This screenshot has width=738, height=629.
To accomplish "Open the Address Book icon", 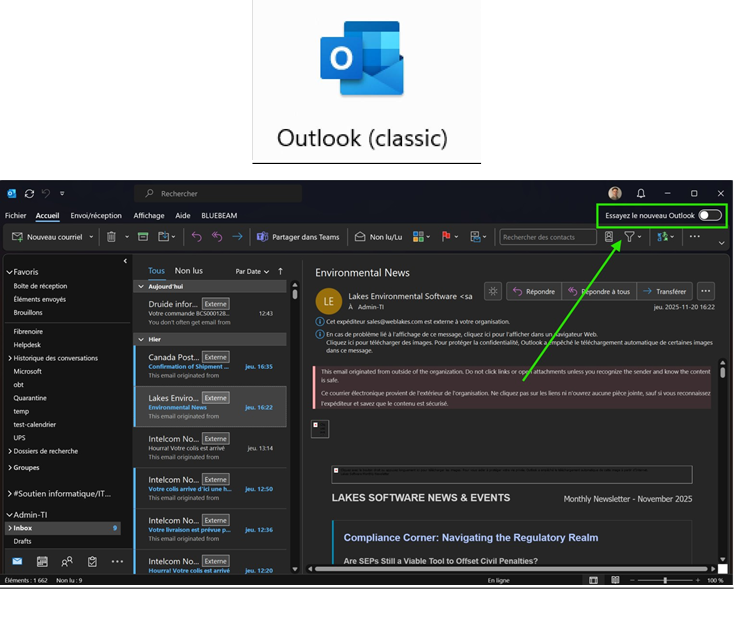I will [609, 237].
